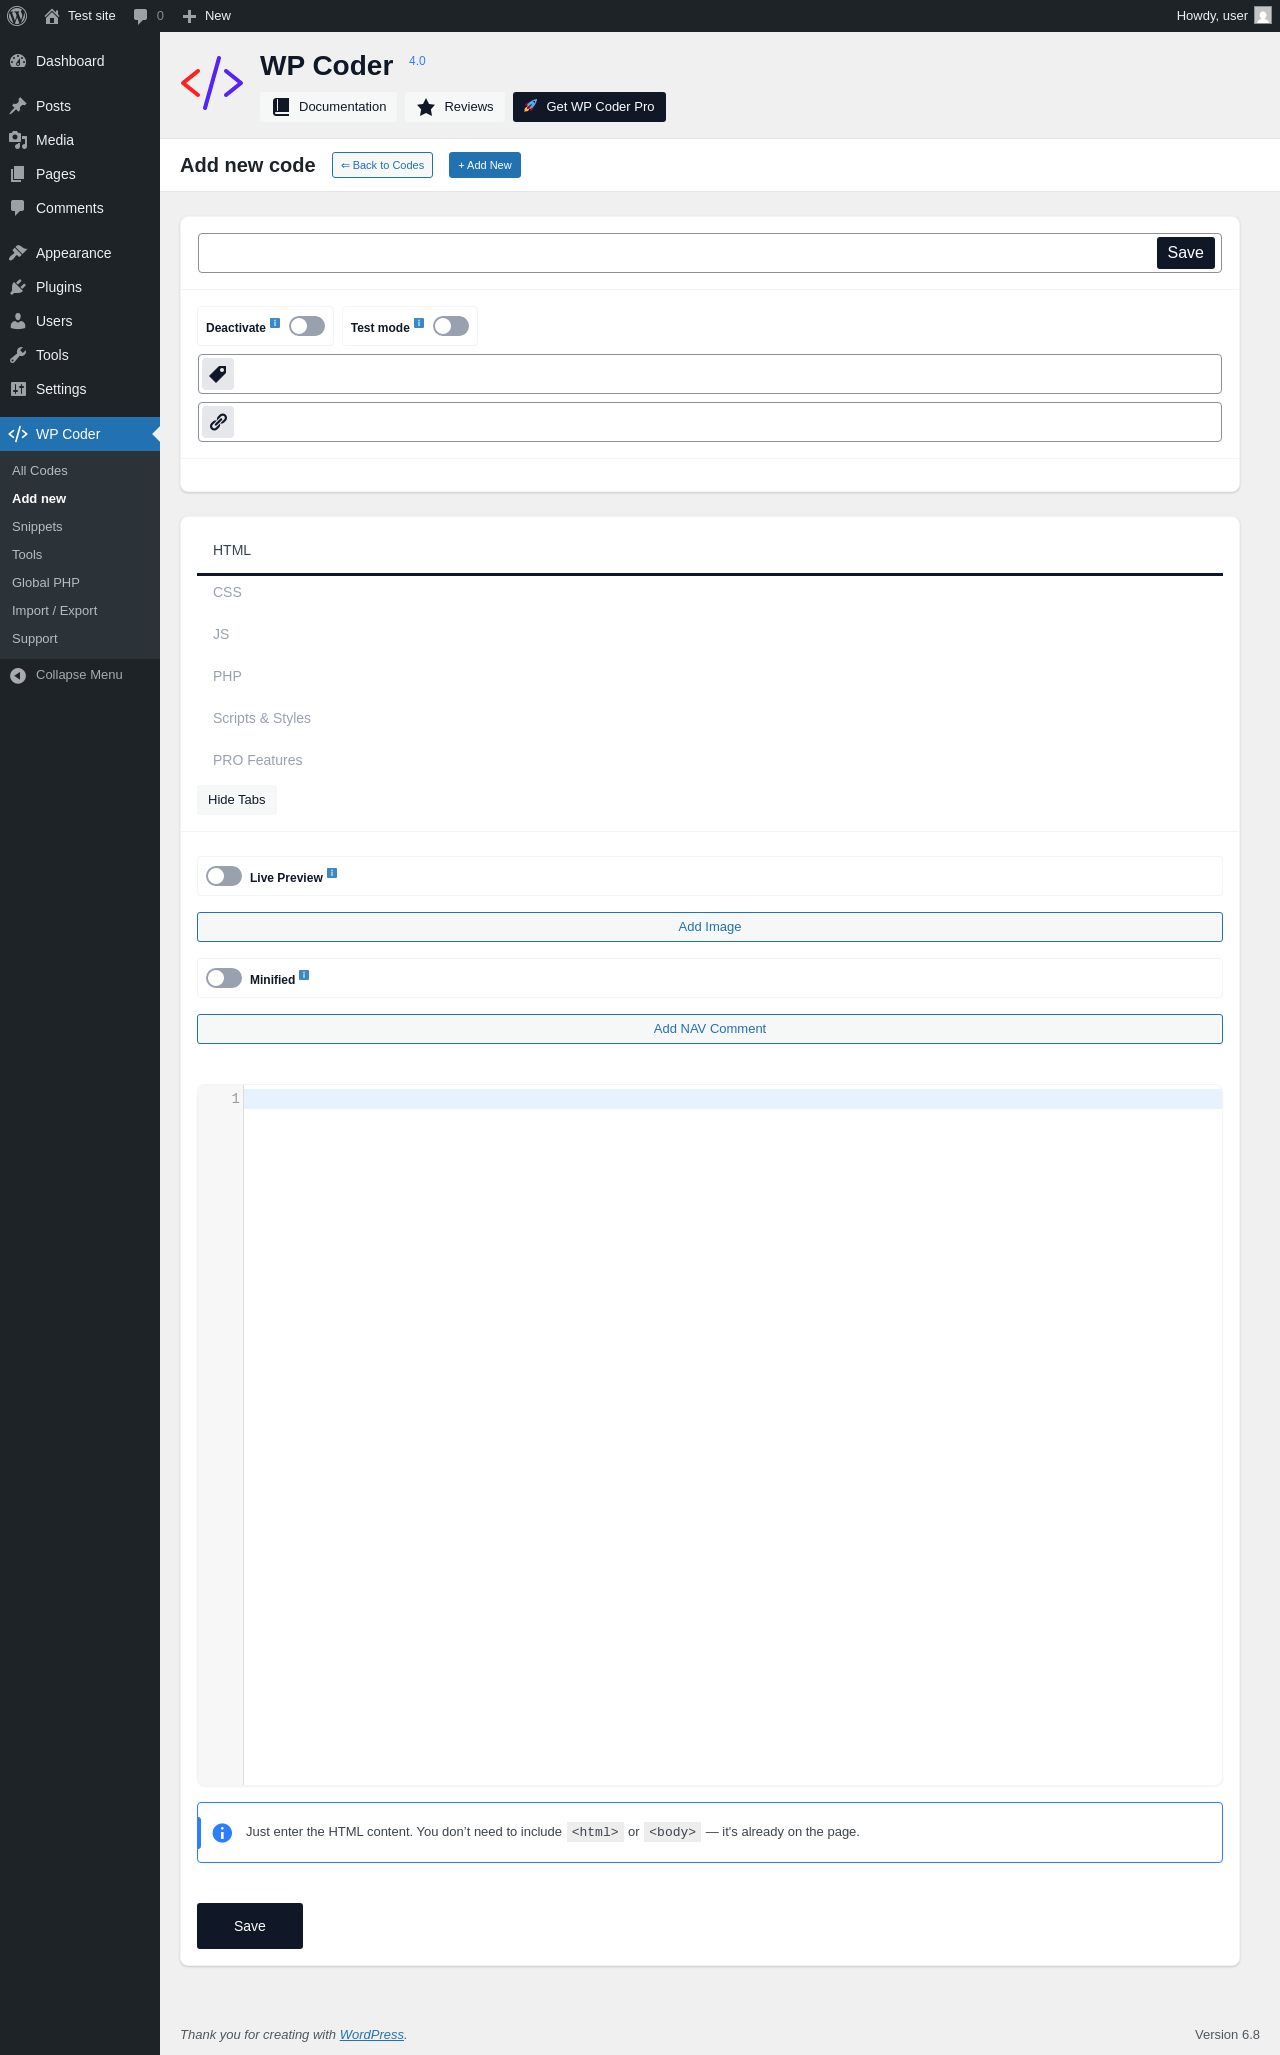Click the tag icon beside tags field
Screen dimensions: 1280x2055
pos(218,374)
